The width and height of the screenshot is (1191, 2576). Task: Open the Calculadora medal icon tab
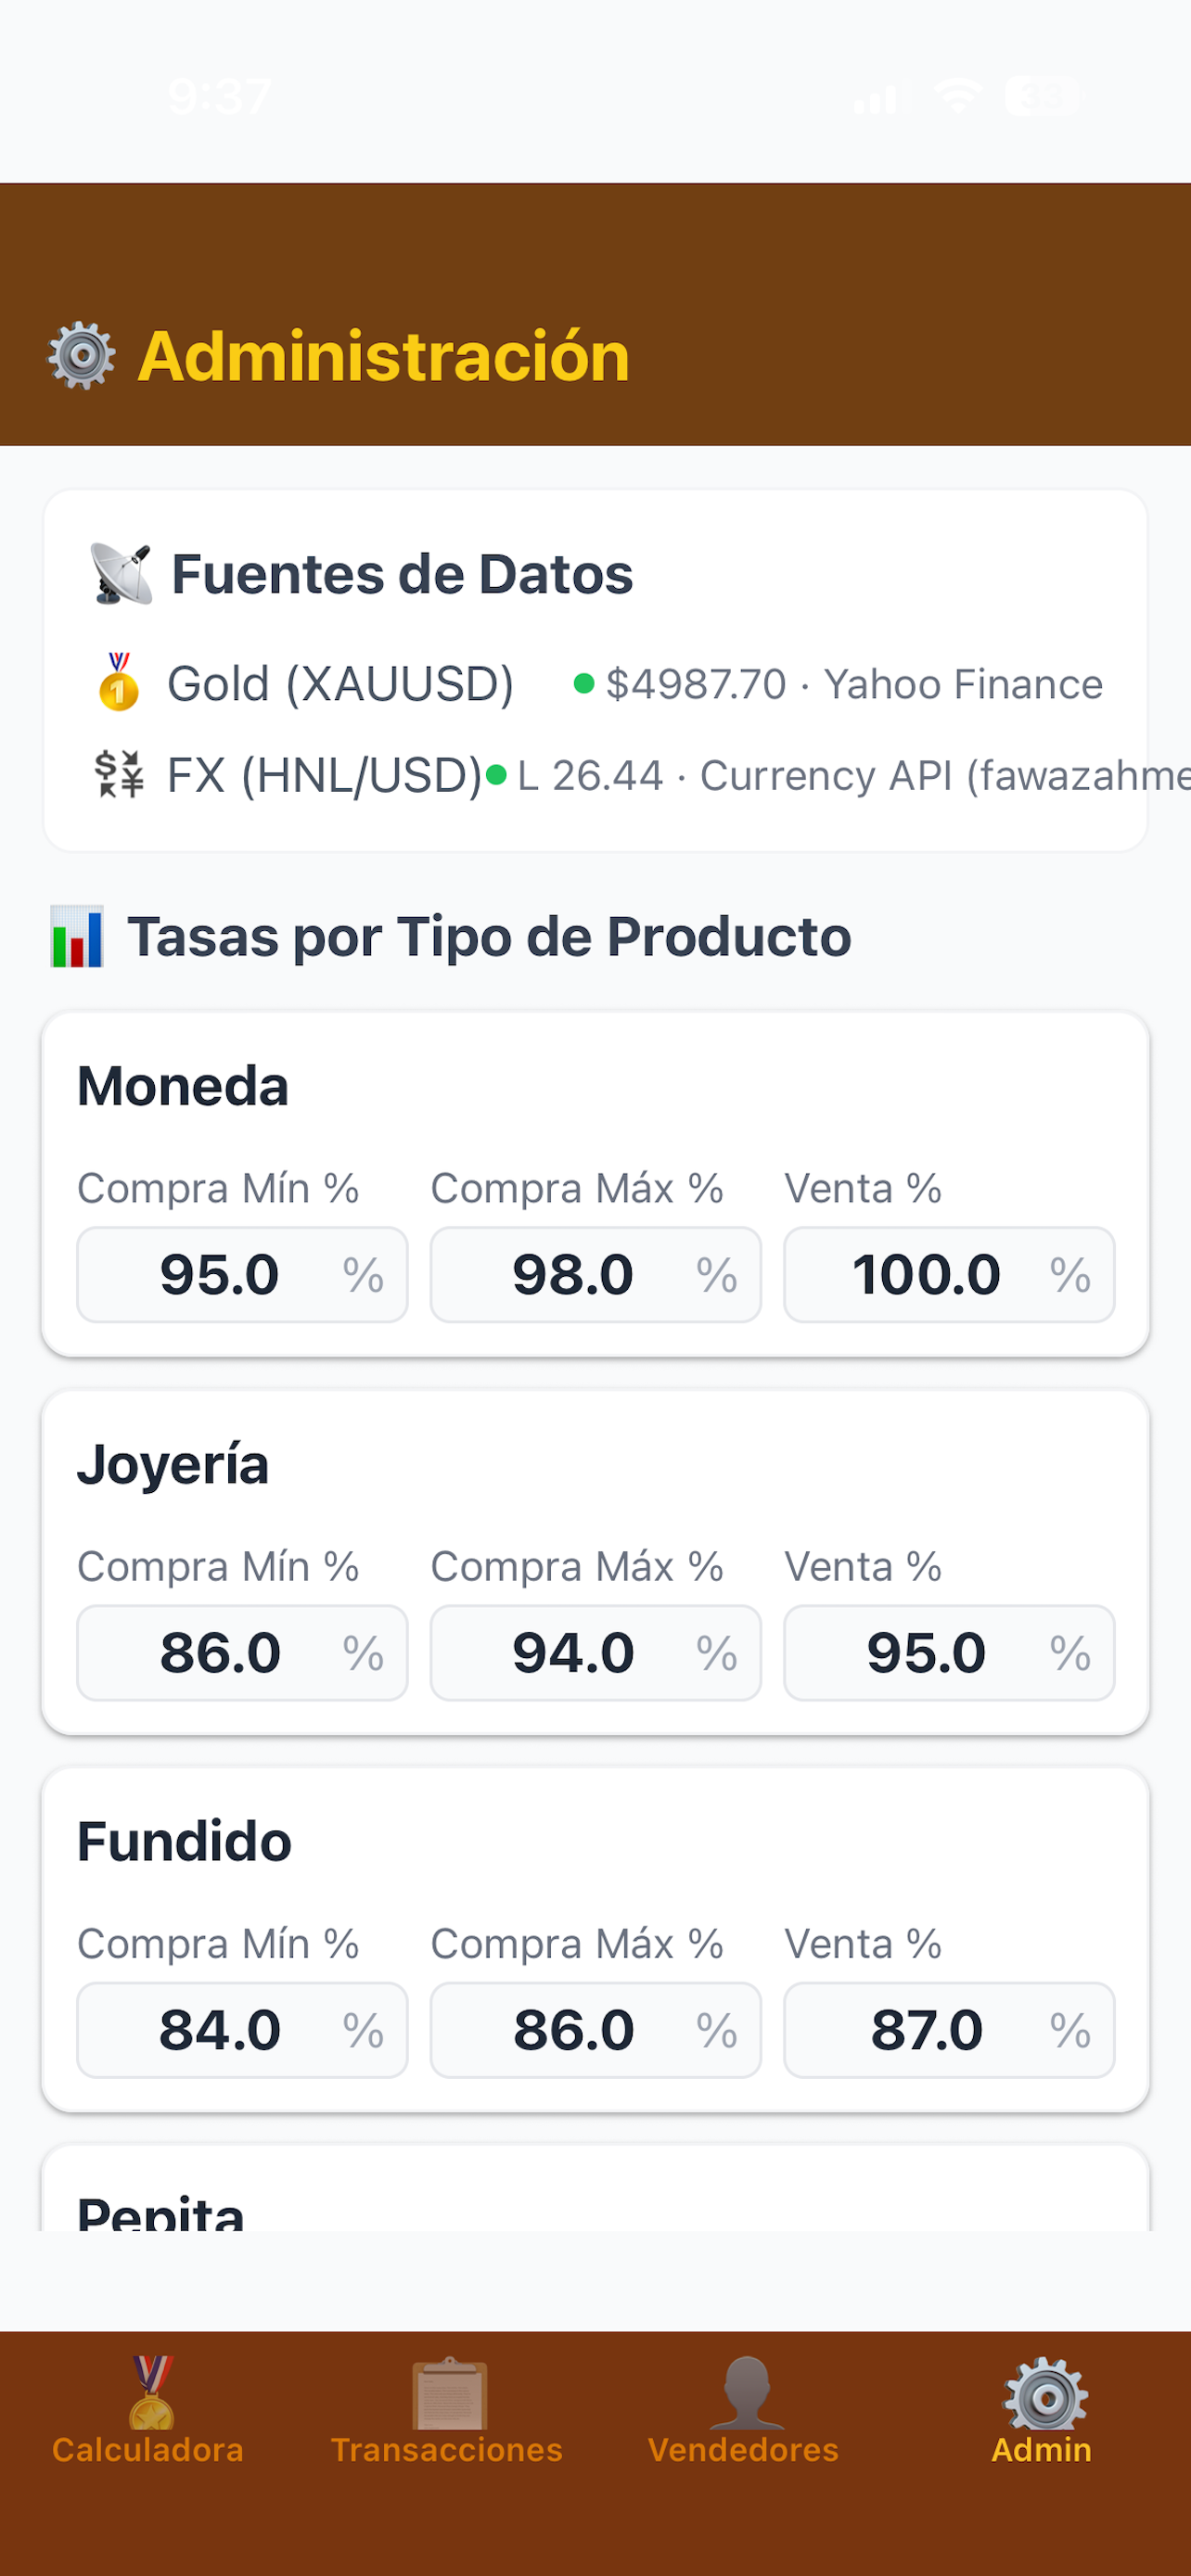point(148,2411)
